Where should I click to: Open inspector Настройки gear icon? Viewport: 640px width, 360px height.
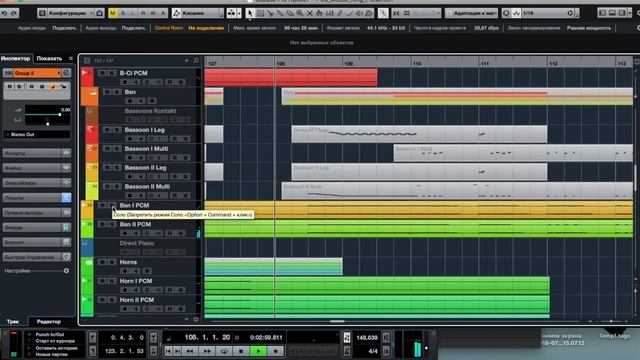coord(66,271)
